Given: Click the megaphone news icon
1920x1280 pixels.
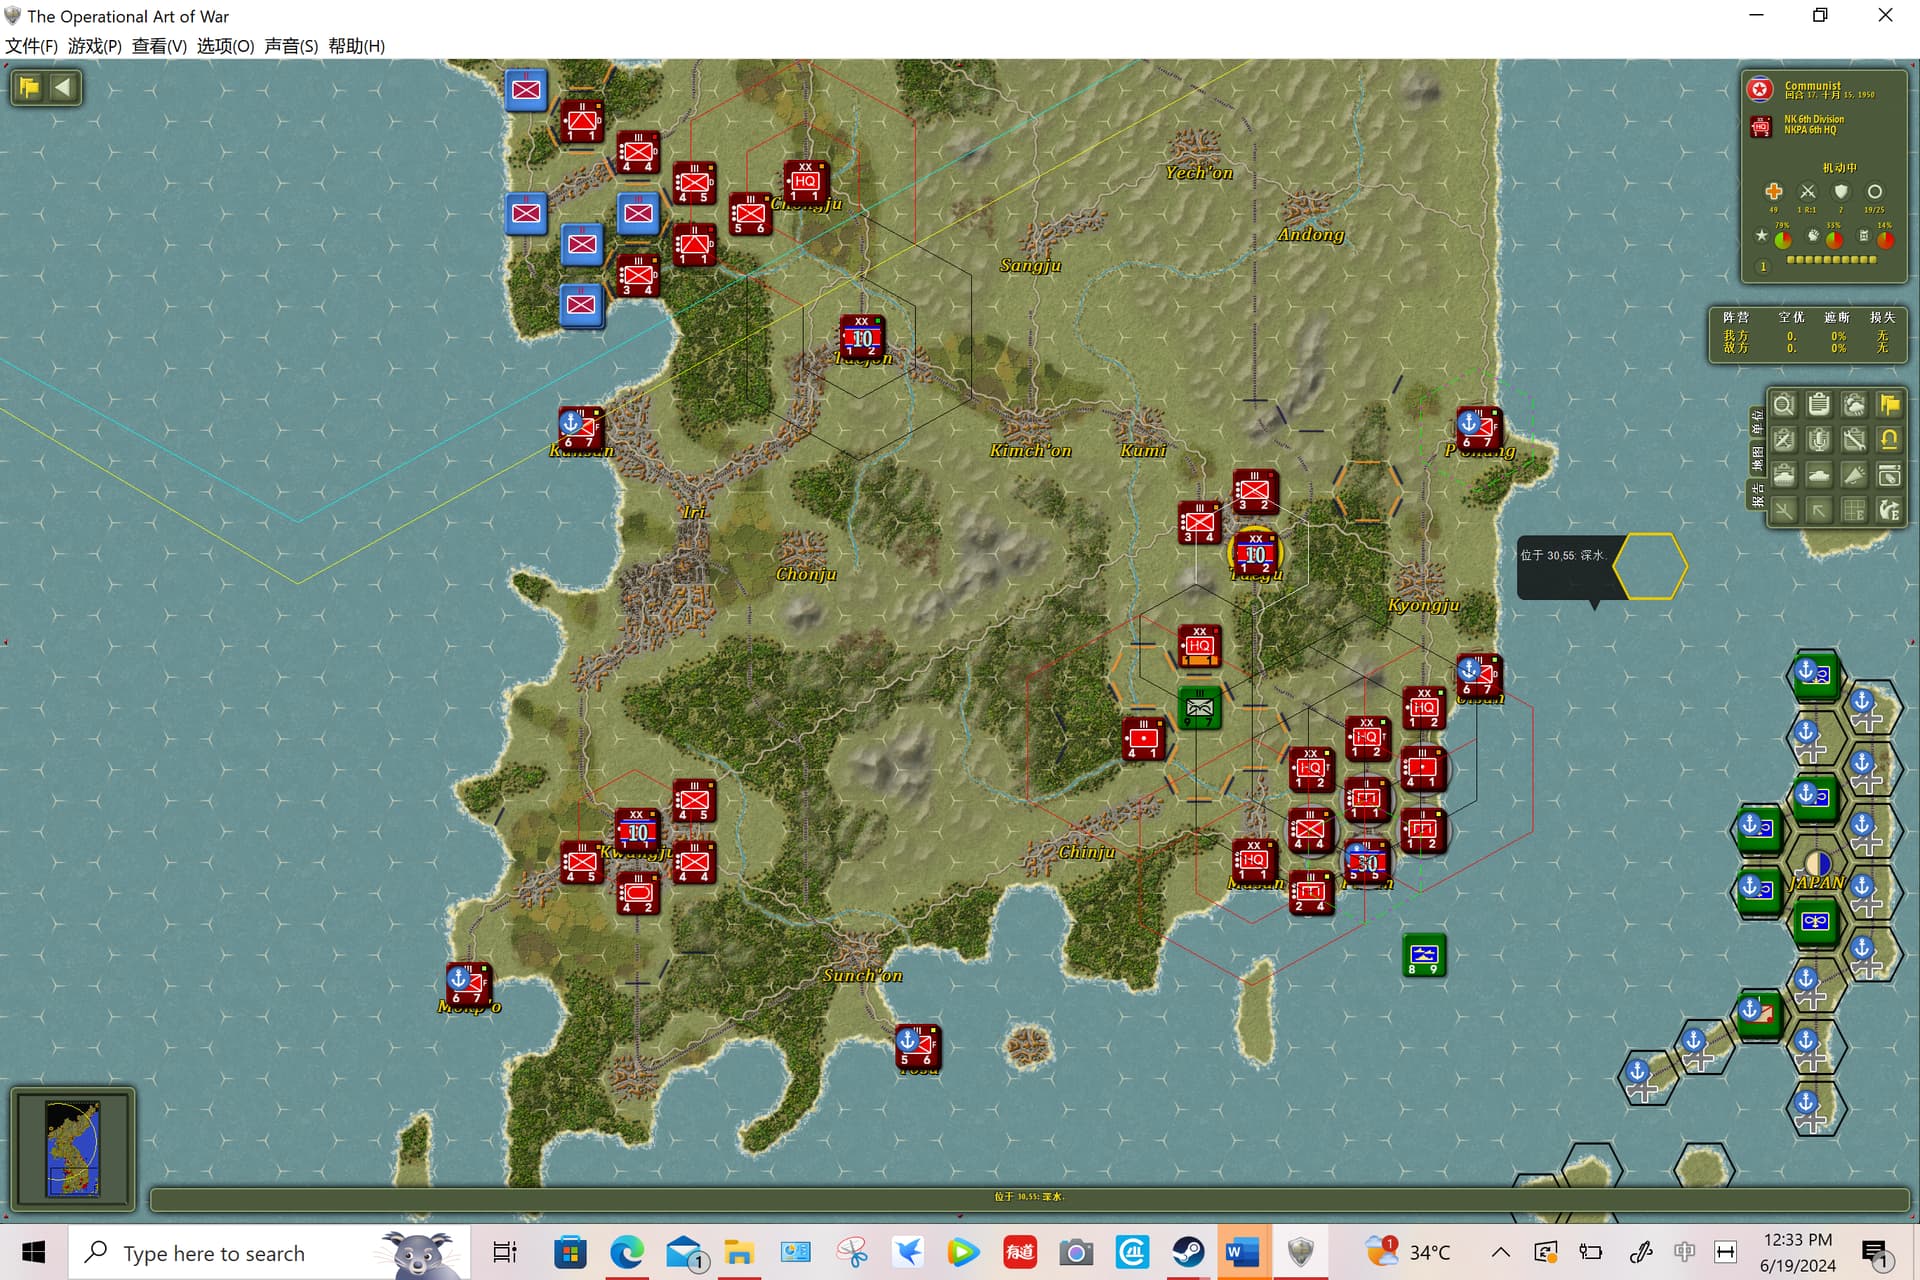Looking at the screenshot, I should coord(1854,475).
